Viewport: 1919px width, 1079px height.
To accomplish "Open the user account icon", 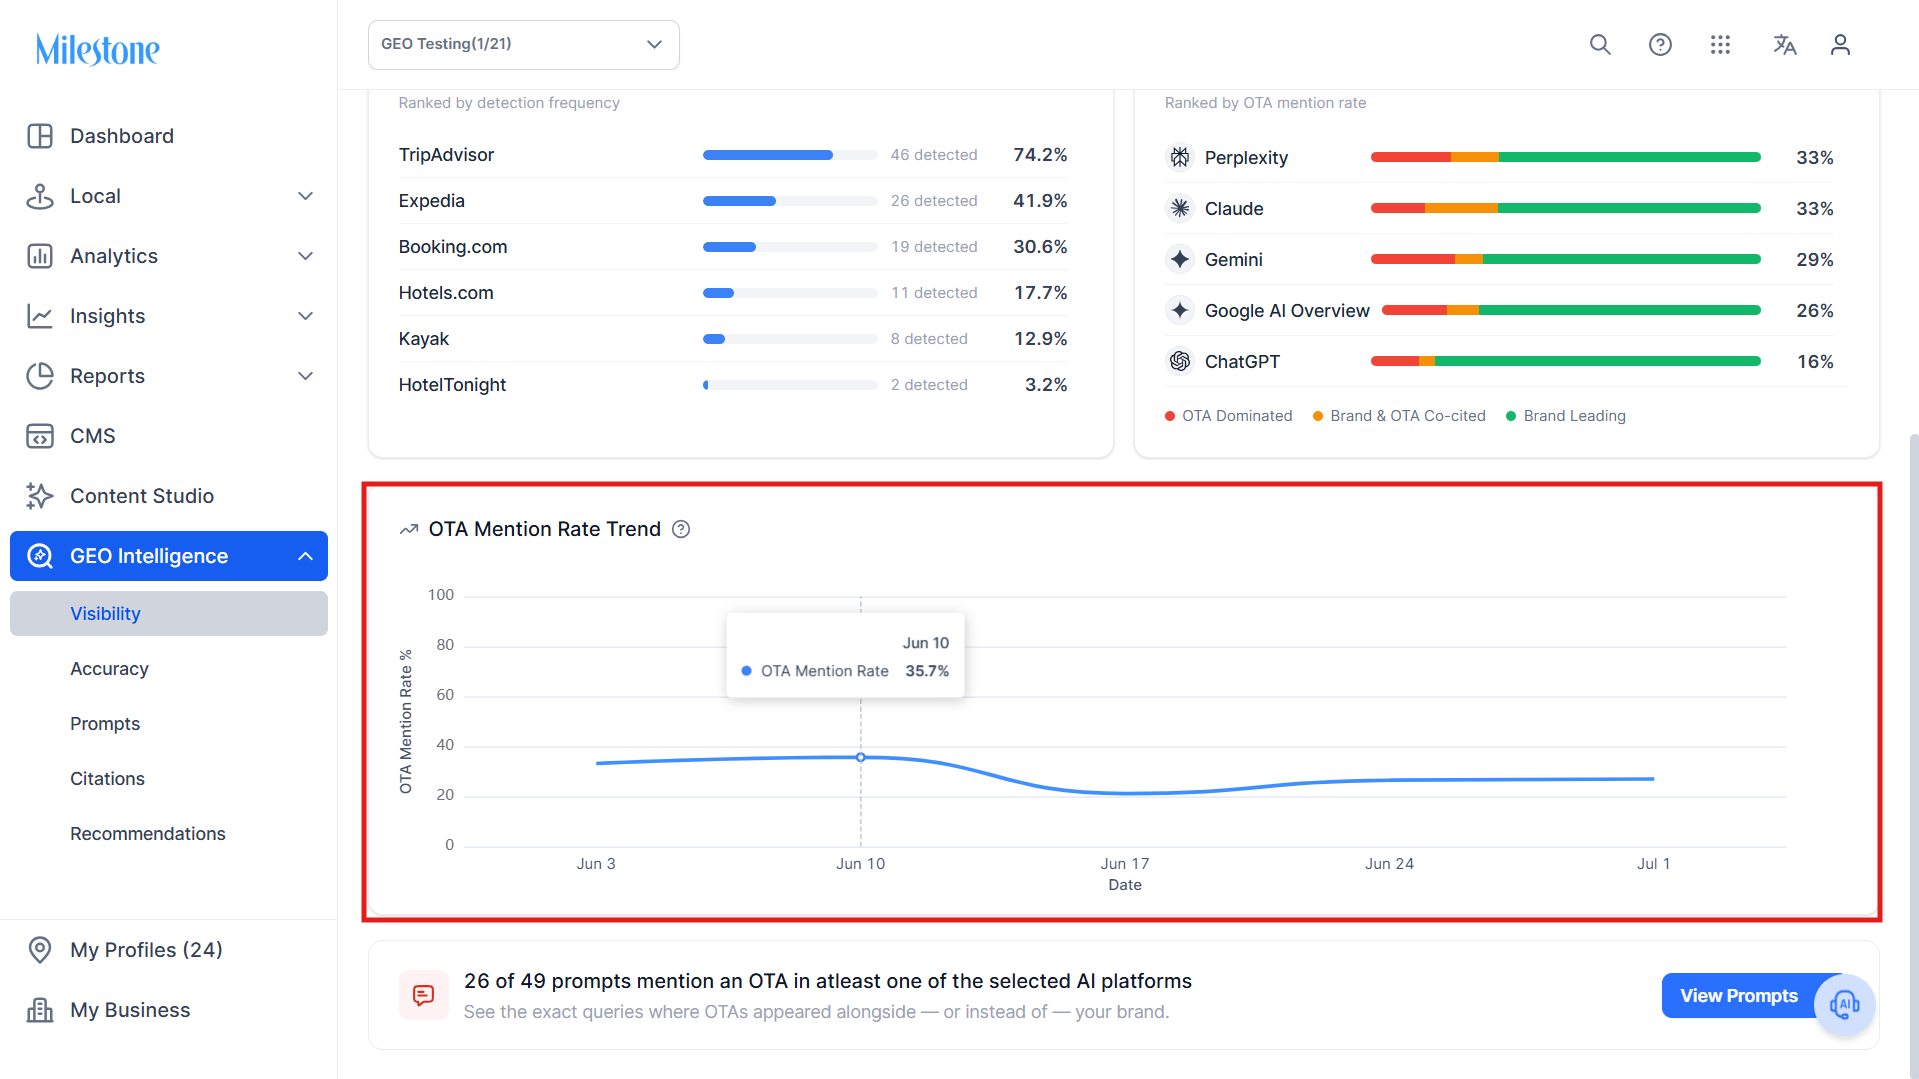I will pyautogui.click(x=1840, y=45).
